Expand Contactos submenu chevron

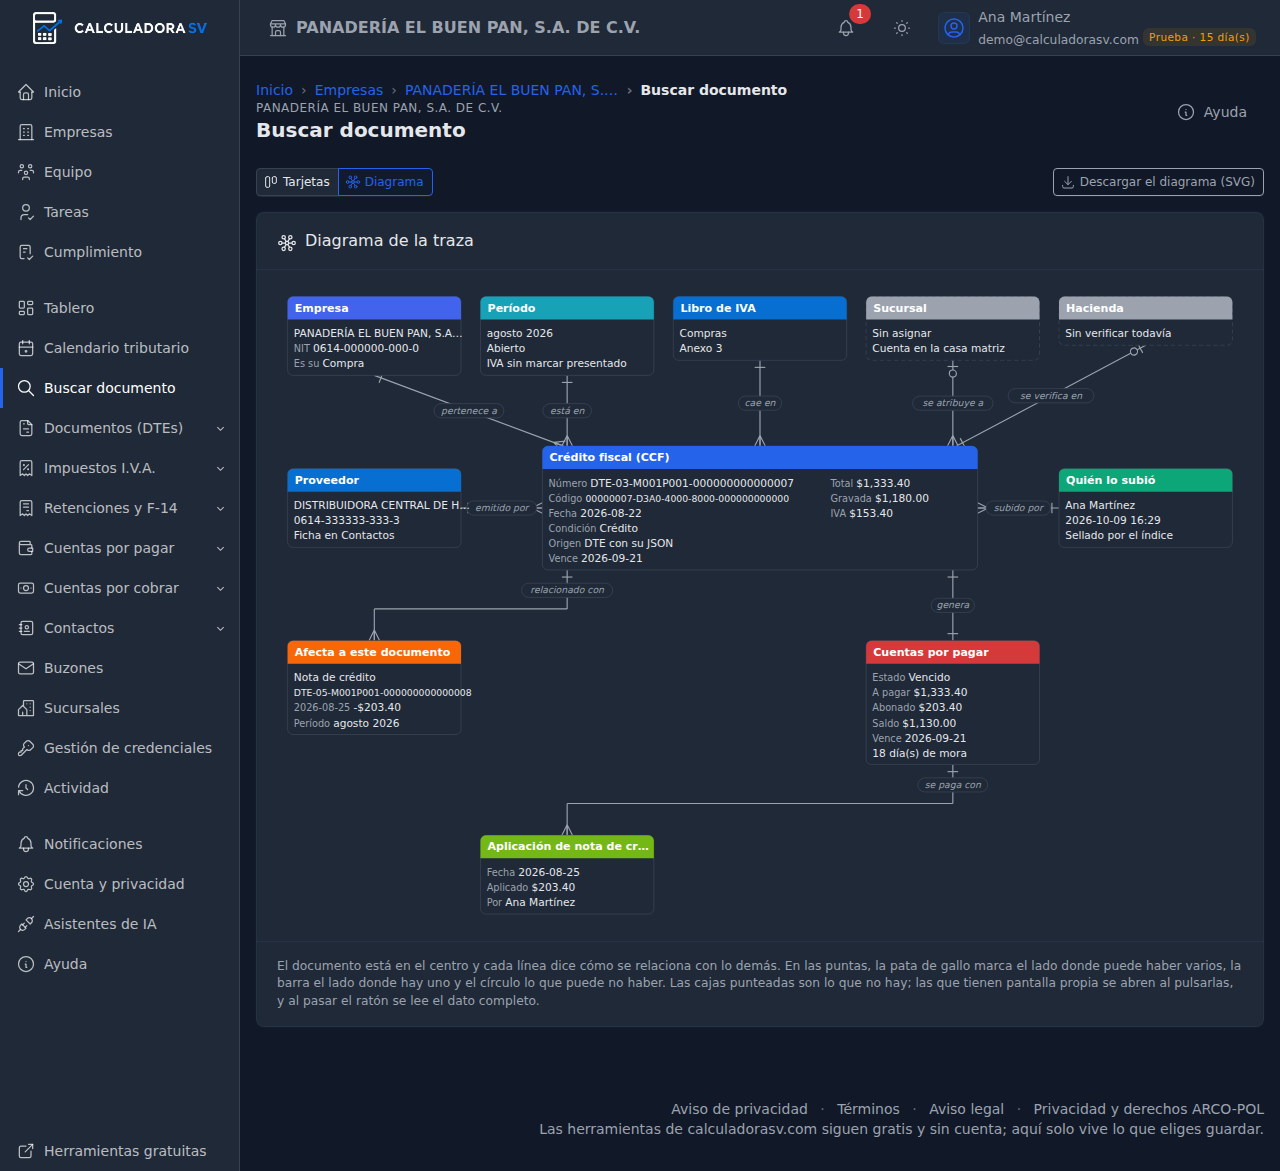[x=221, y=628]
